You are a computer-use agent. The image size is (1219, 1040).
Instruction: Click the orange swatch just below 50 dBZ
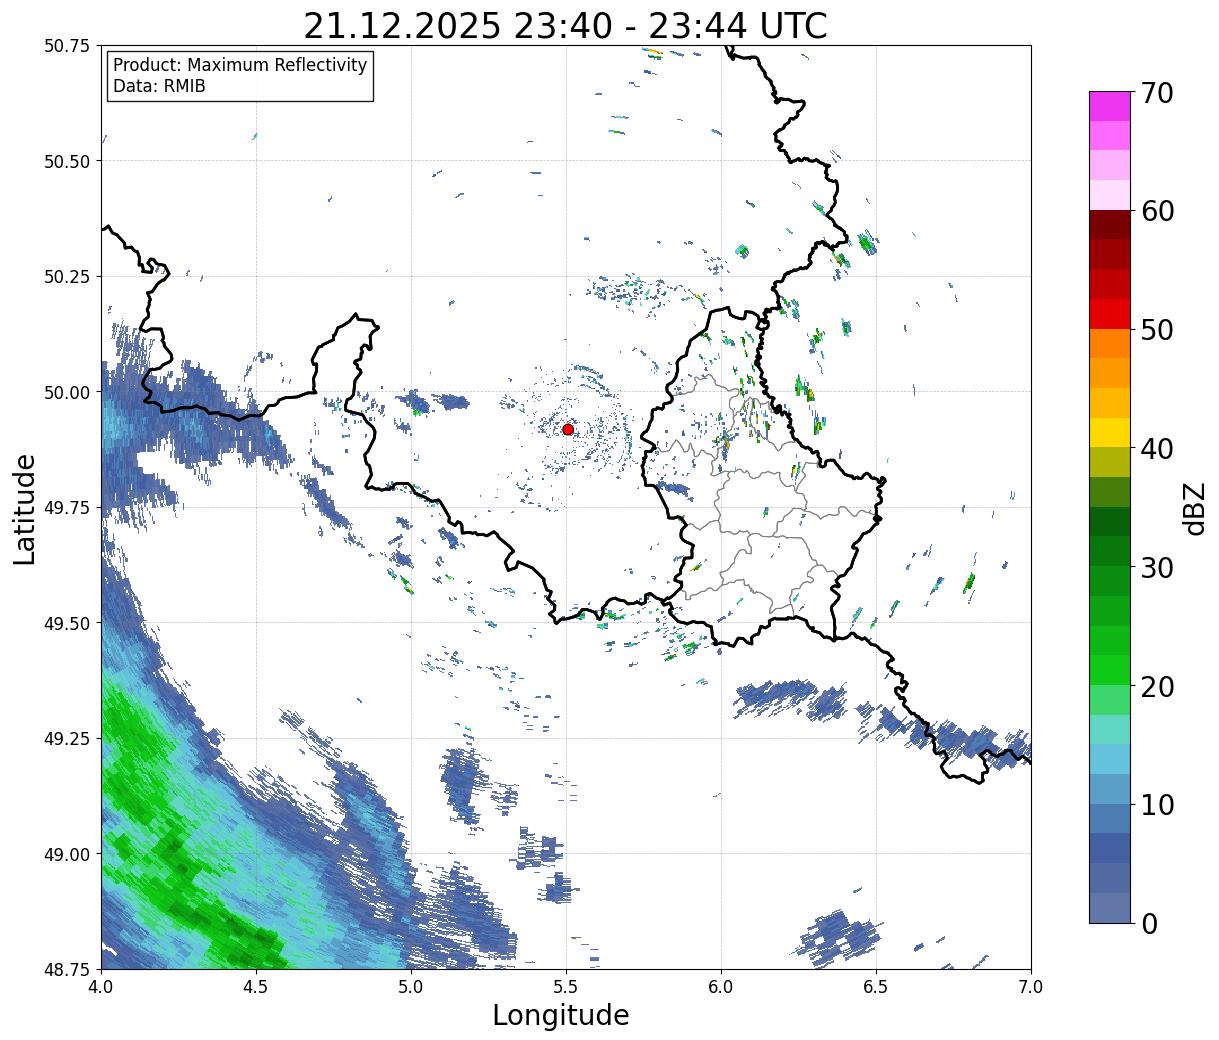coord(1110,343)
